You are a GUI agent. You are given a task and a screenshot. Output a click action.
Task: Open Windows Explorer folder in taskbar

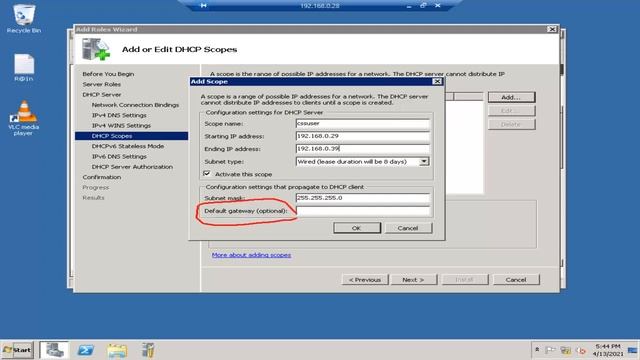117,350
